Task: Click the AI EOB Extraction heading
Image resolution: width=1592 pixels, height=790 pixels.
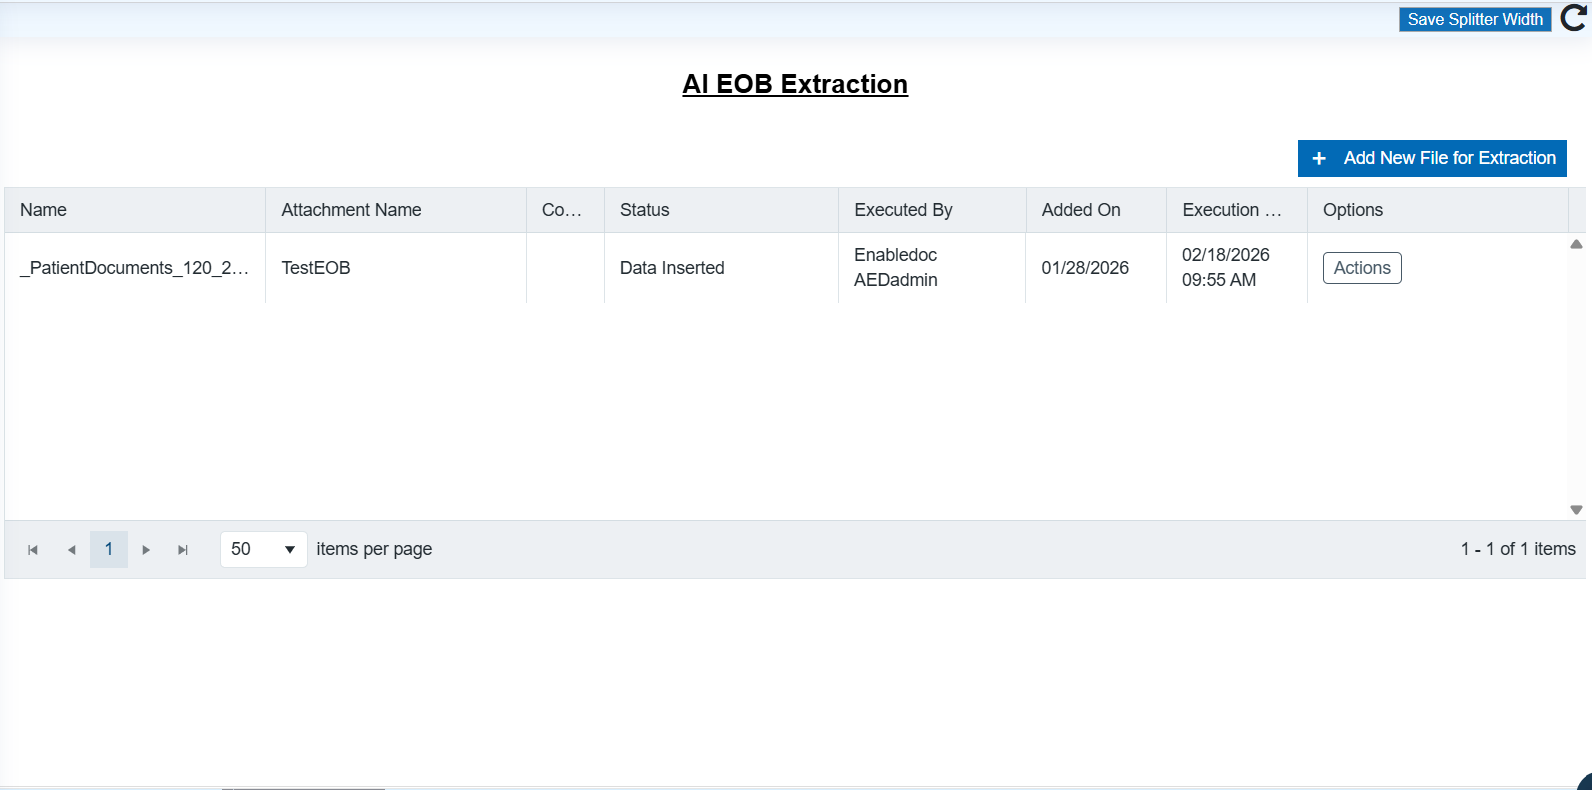Action: coord(795,84)
